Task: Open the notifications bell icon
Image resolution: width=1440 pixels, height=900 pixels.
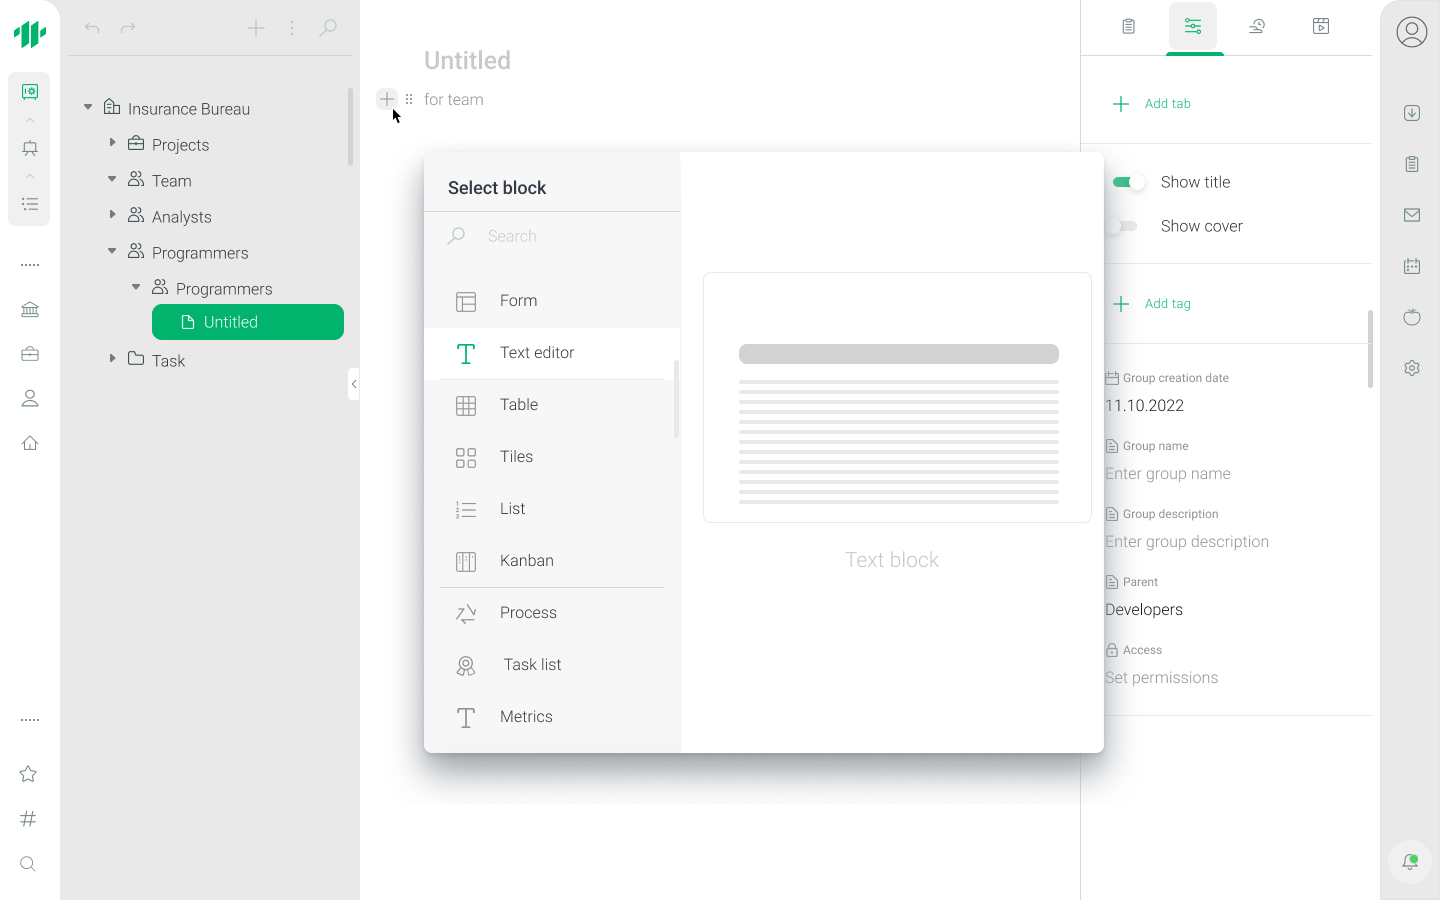Action: [x=1410, y=861]
